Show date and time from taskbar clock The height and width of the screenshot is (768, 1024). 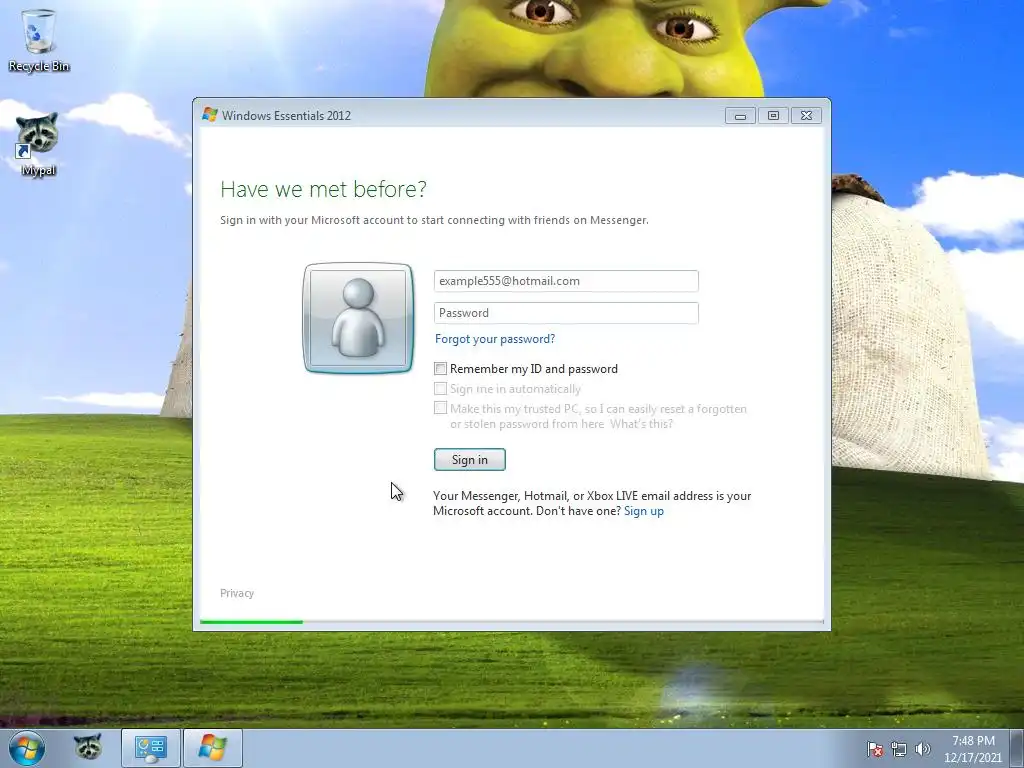coord(973,749)
